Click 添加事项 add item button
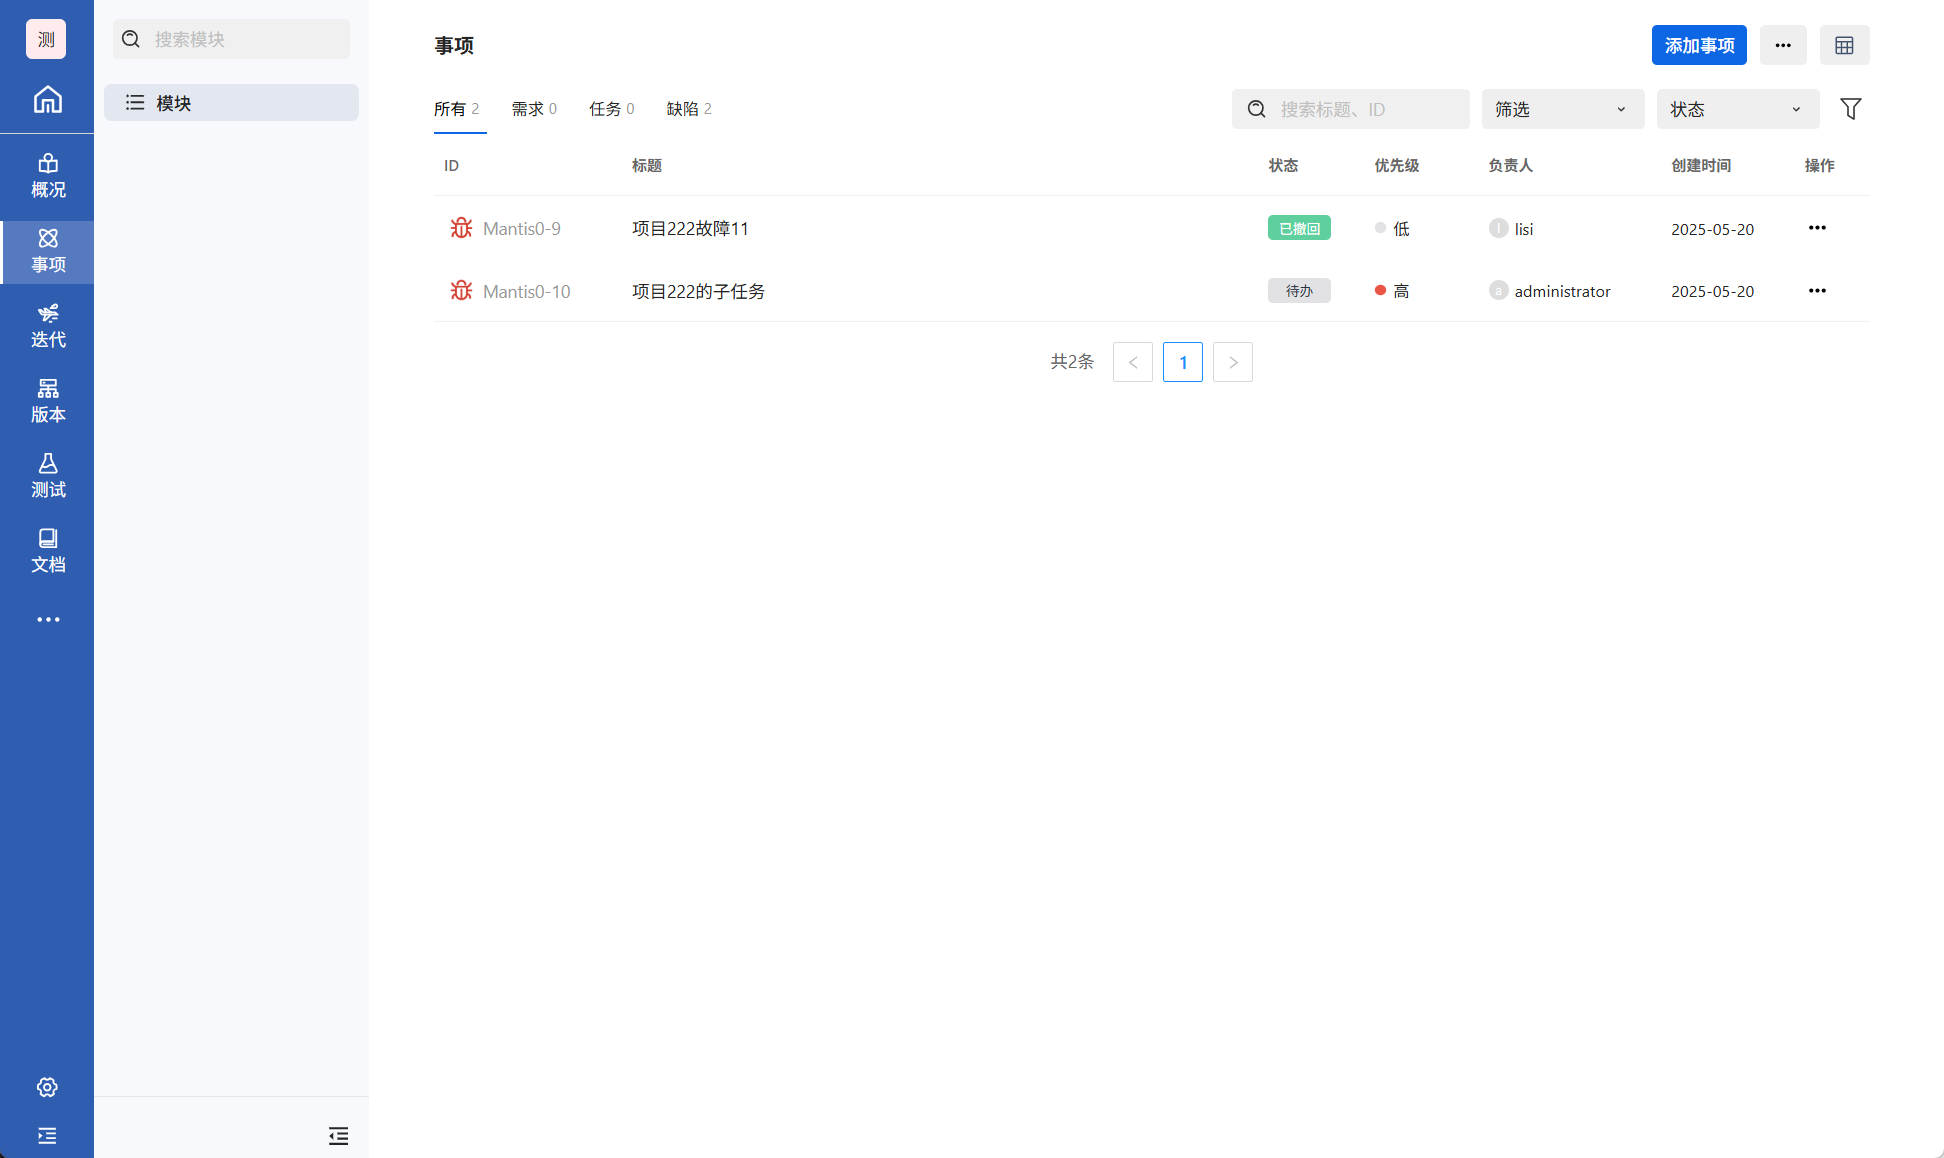Screen dimensions: 1944x1158 pos(1698,45)
